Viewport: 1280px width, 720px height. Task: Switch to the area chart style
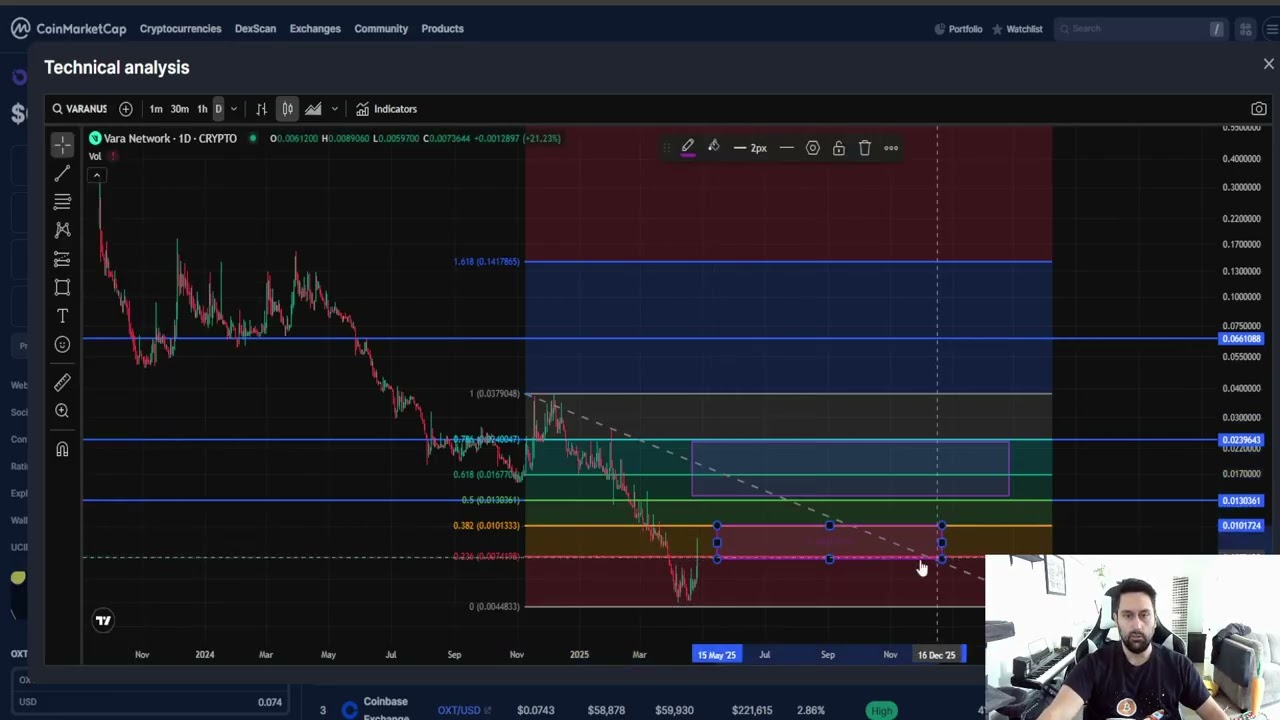click(x=313, y=109)
